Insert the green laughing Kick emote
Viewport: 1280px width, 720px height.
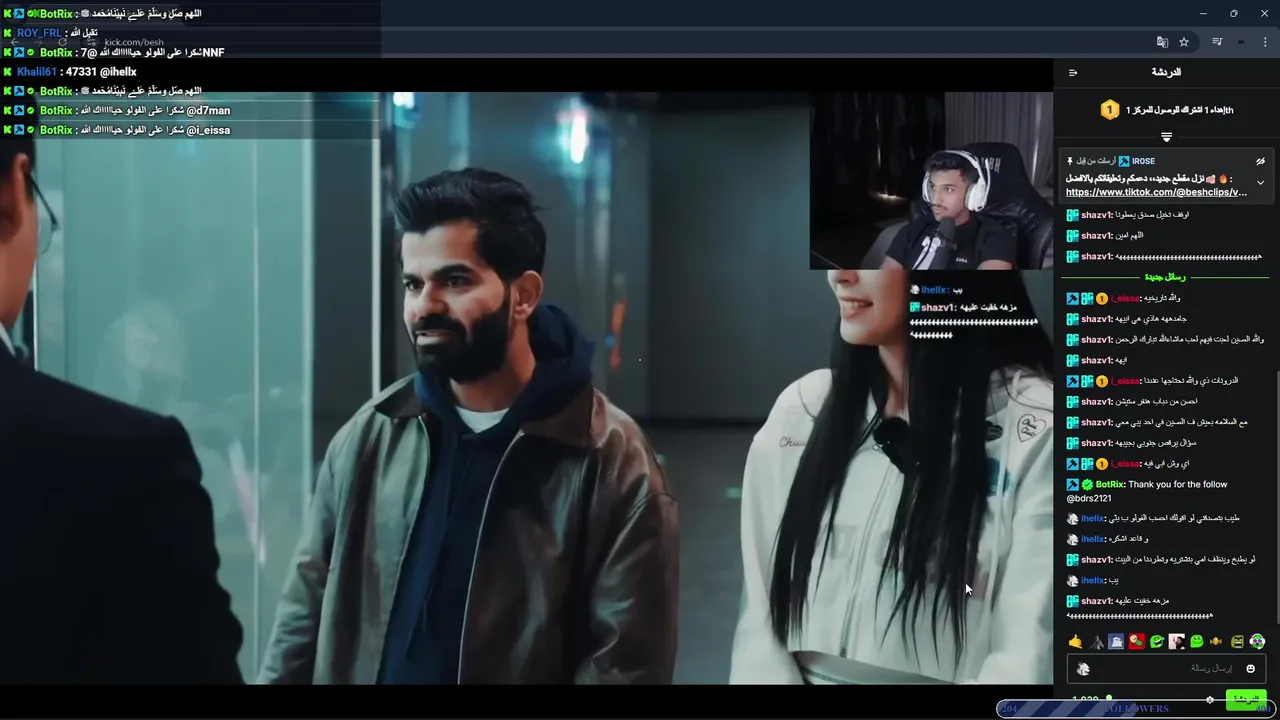point(1156,641)
